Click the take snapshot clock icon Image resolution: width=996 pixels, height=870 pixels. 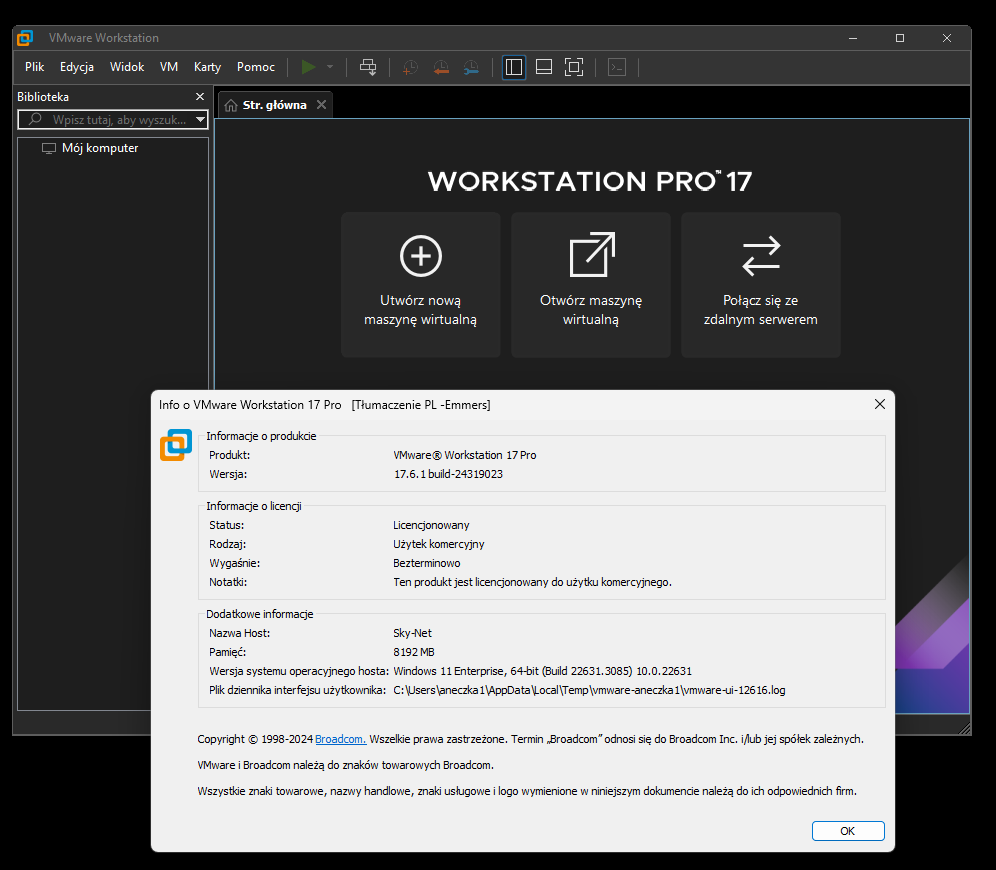point(410,67)
